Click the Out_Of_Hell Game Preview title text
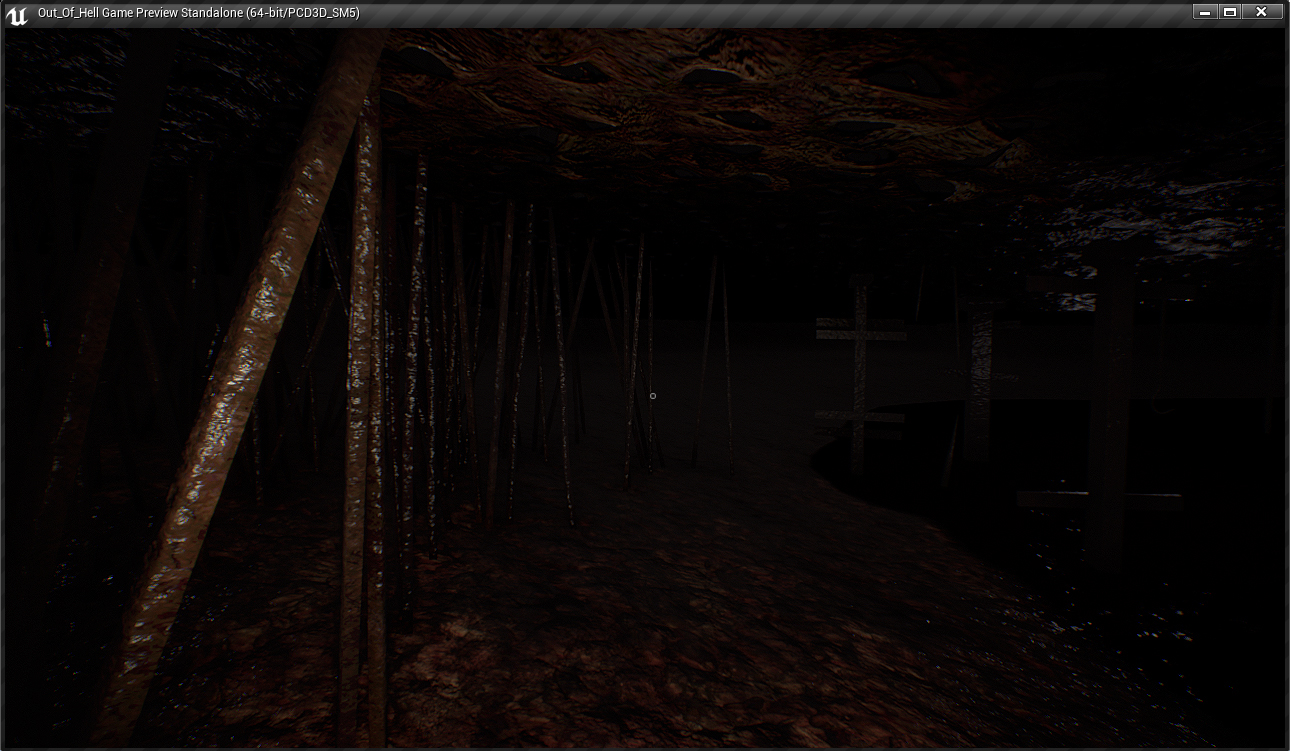 (x=198, y=13)
